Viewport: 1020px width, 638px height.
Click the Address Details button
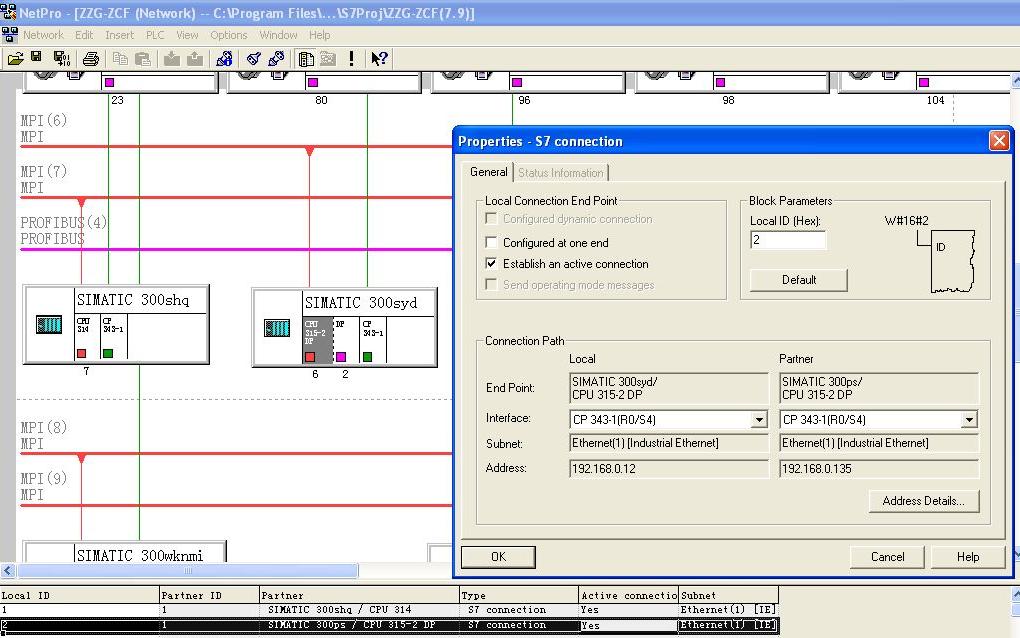(x=924, y=501)
